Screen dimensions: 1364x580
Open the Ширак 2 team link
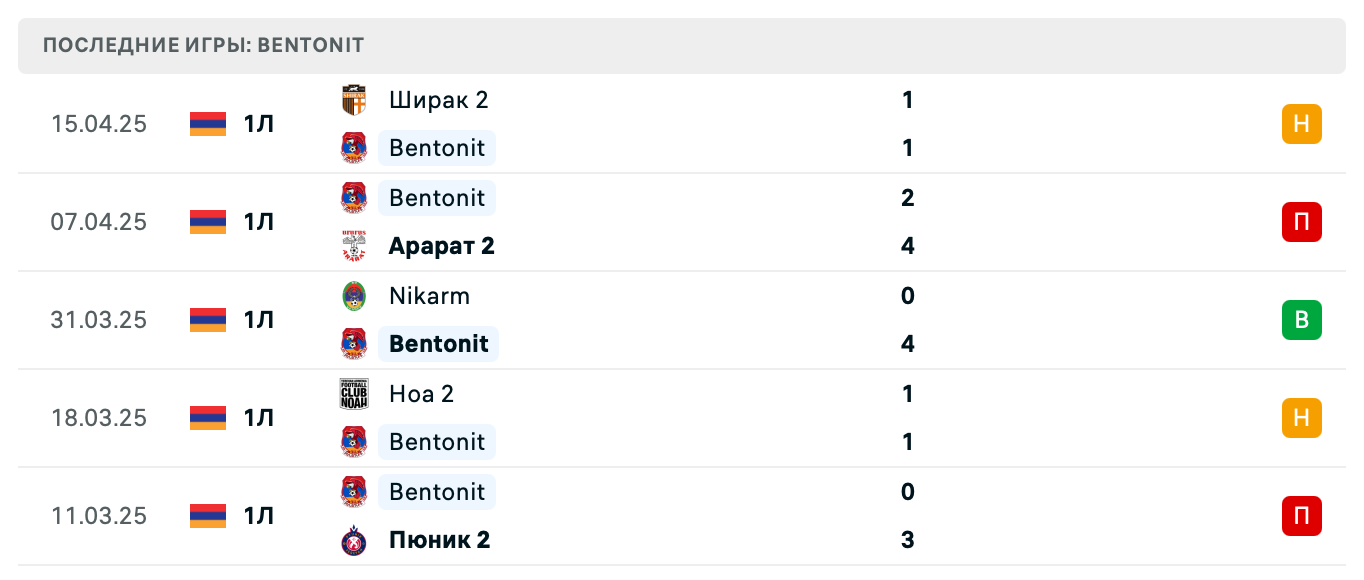point(438,100)
